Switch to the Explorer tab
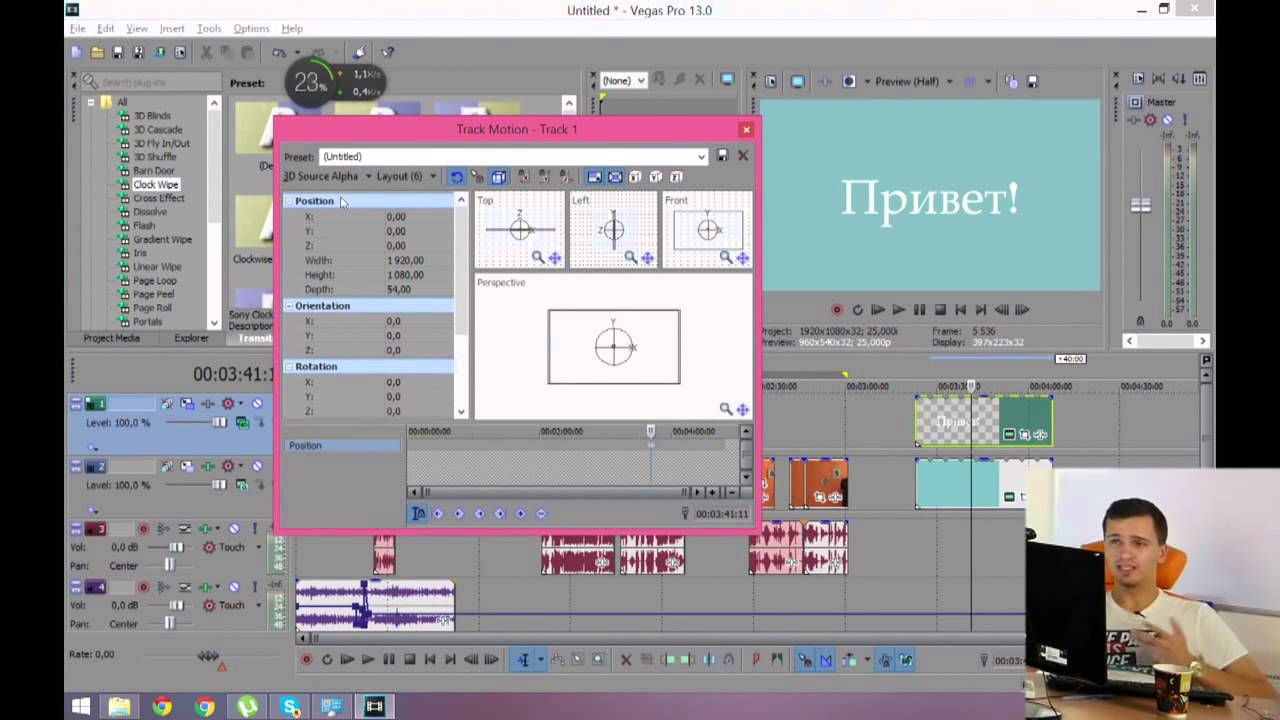The image size is (1280, 720). 191,338
